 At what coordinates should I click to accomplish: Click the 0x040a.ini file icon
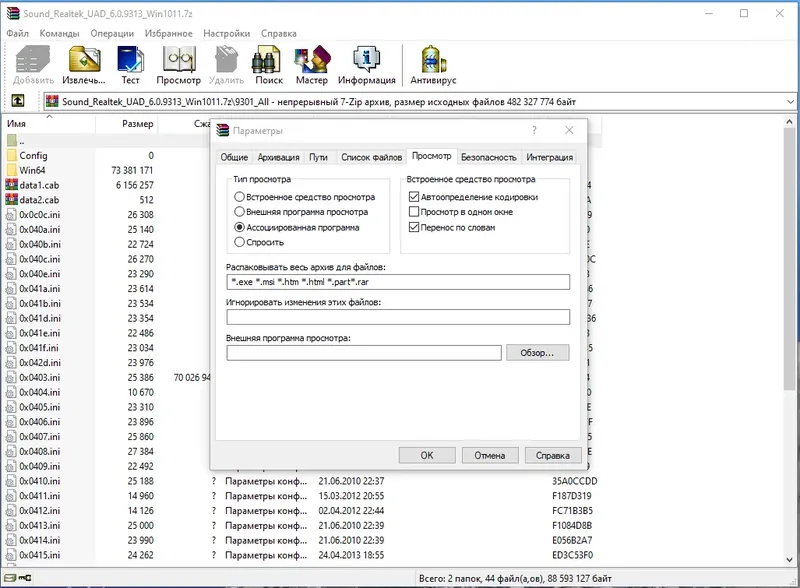coord(11,229)
